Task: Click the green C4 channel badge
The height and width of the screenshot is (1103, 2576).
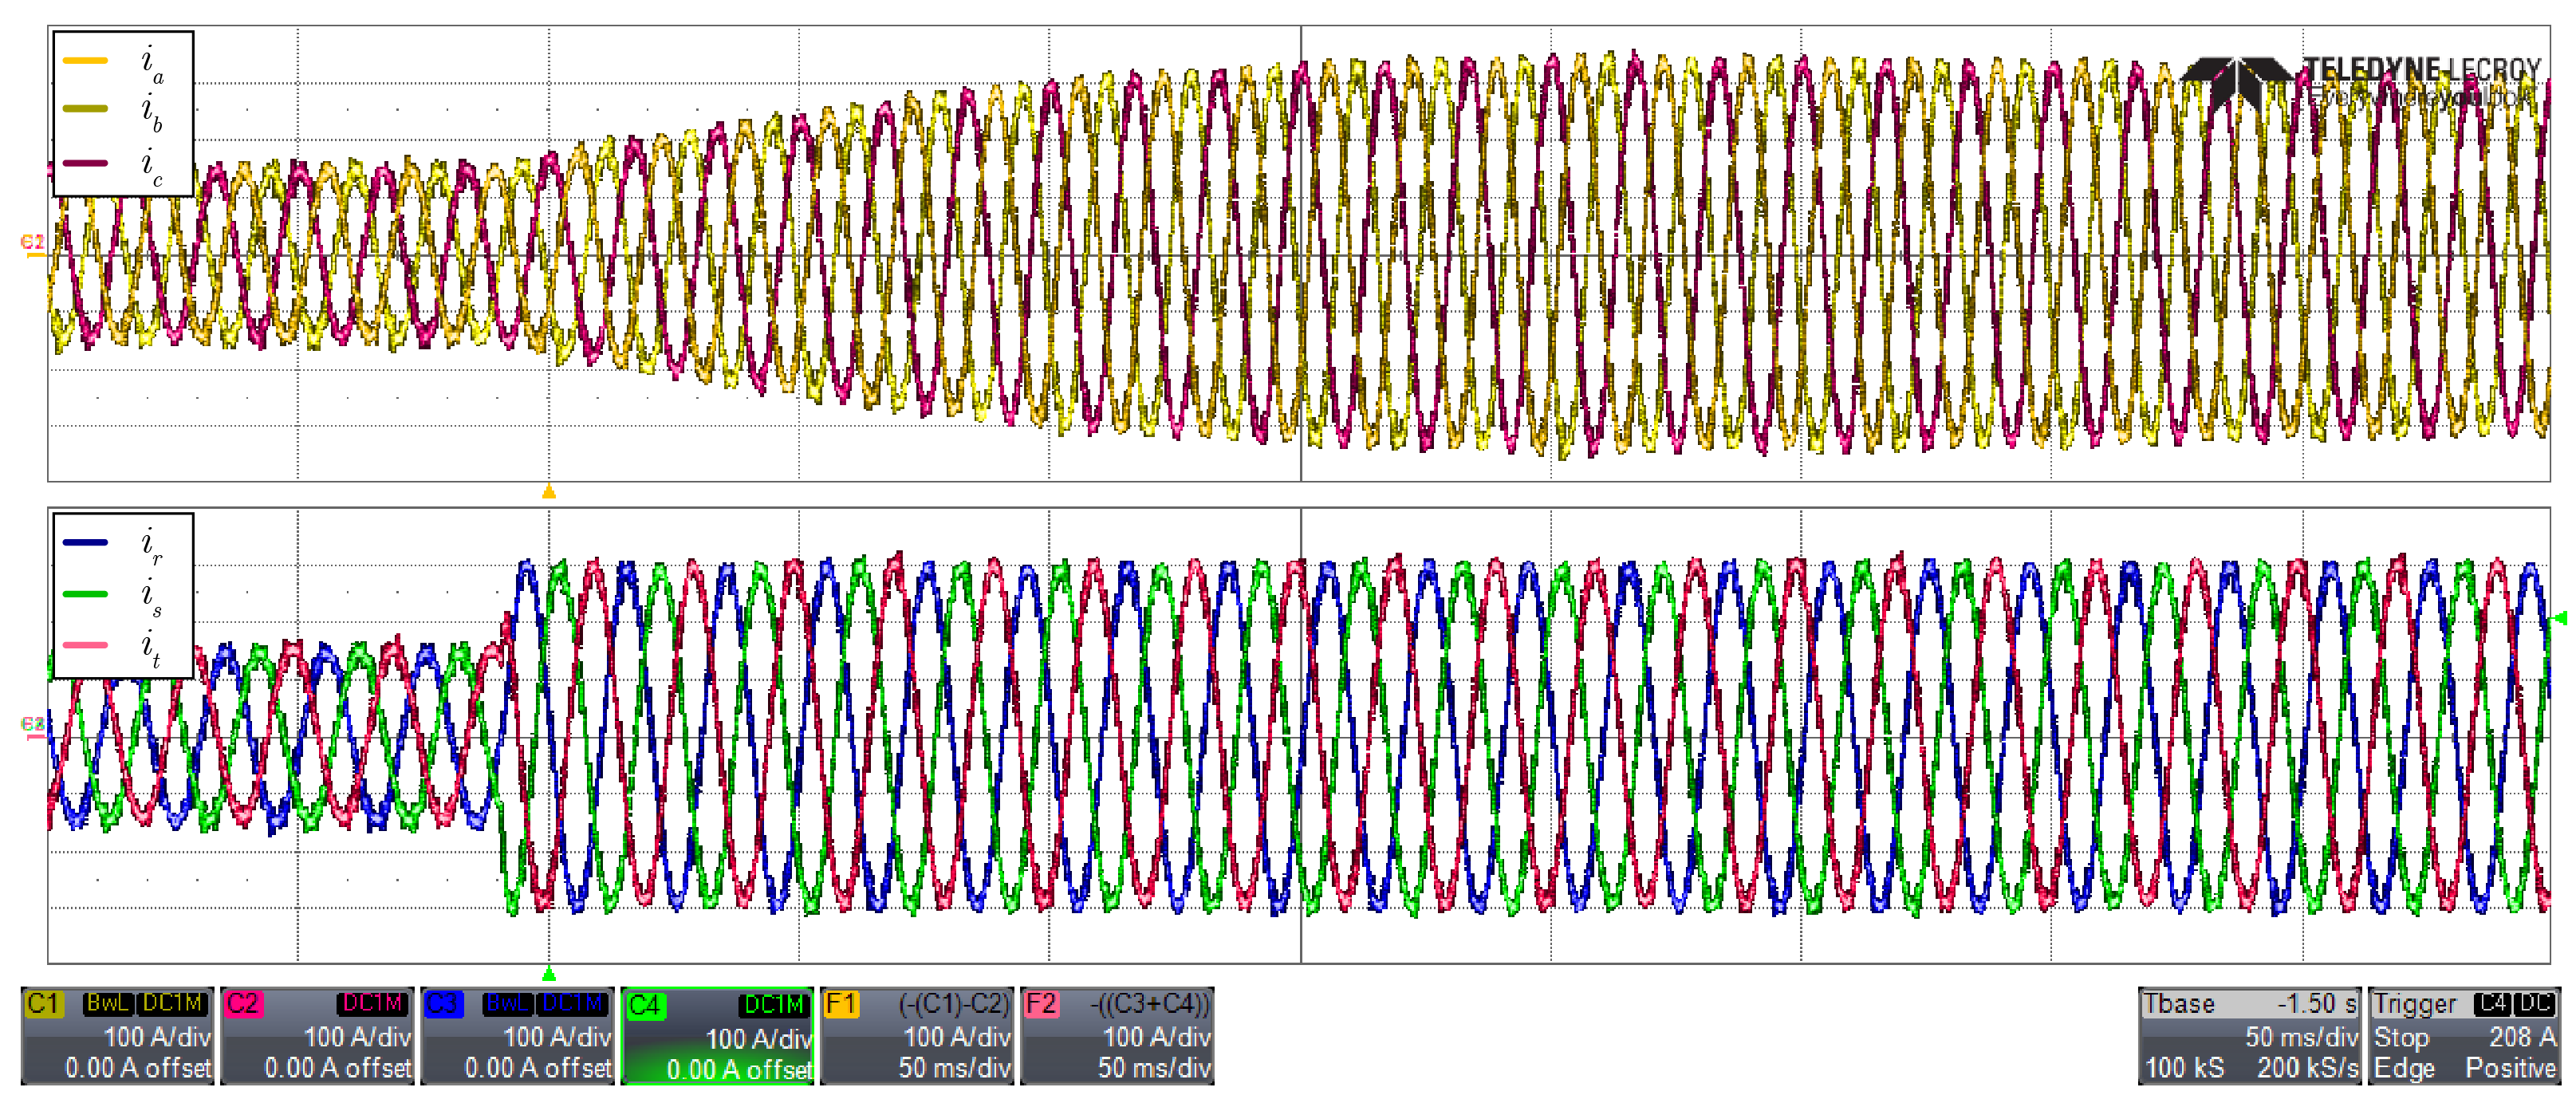Action: click(646, 1006)
